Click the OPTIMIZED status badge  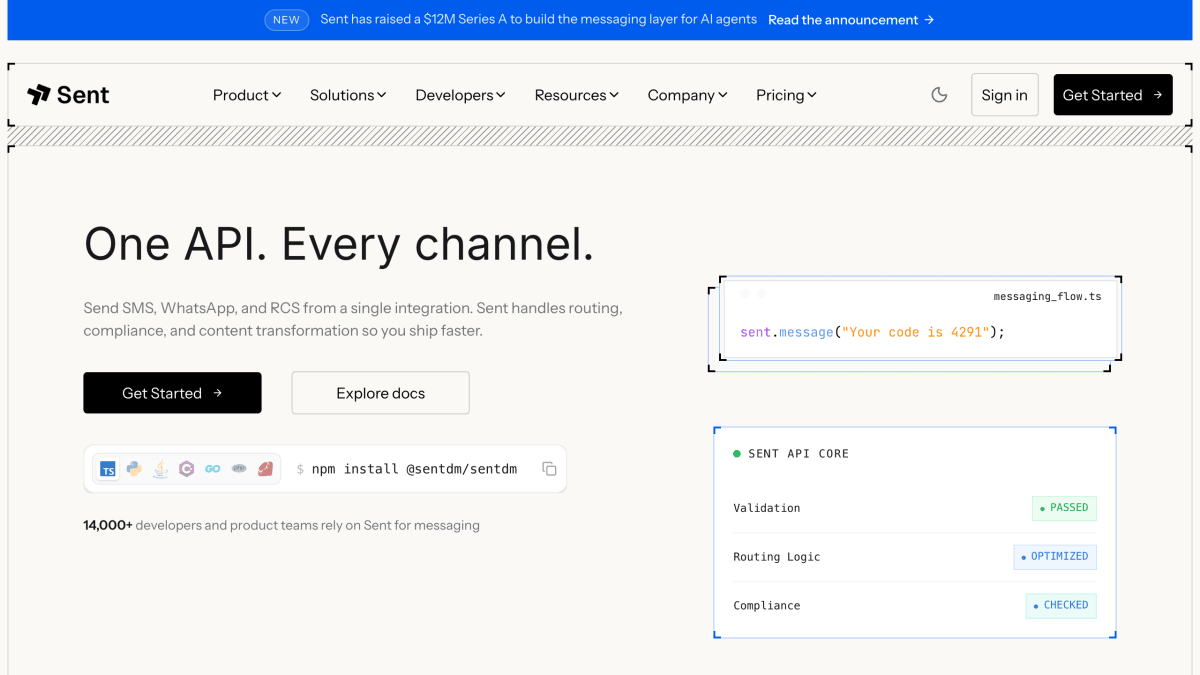1055,557
